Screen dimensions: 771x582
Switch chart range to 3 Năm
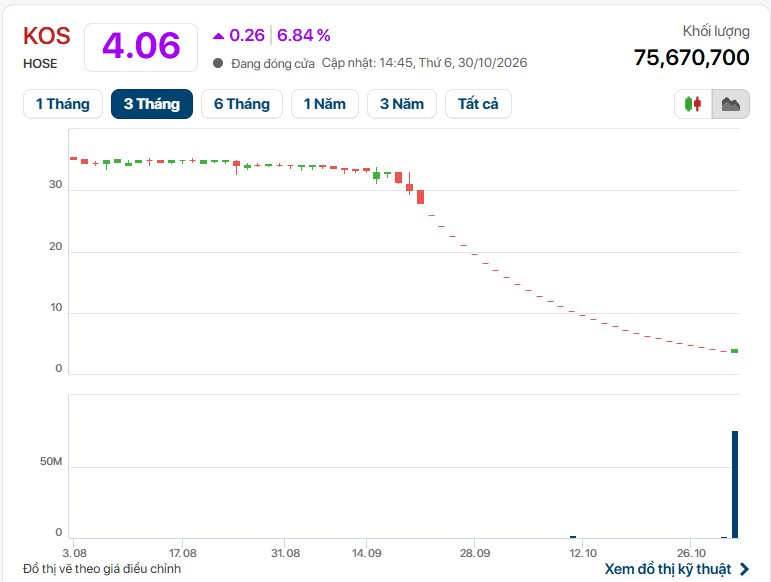402,104
